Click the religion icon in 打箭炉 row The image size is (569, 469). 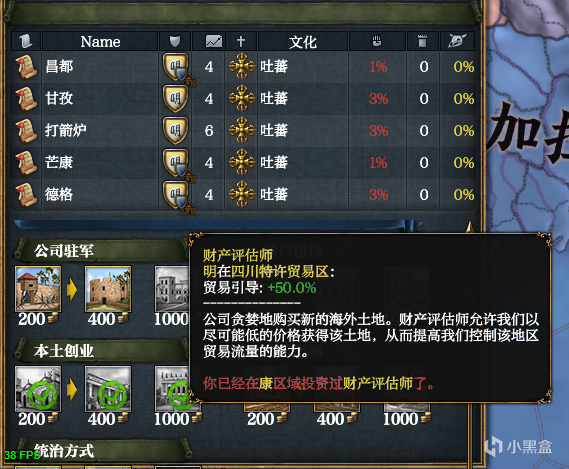tap(242, 130)
